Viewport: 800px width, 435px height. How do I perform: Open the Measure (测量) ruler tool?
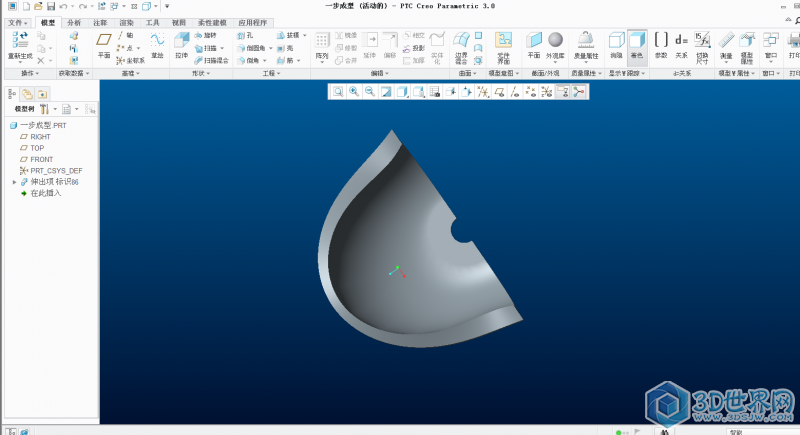tap(726, 45)
